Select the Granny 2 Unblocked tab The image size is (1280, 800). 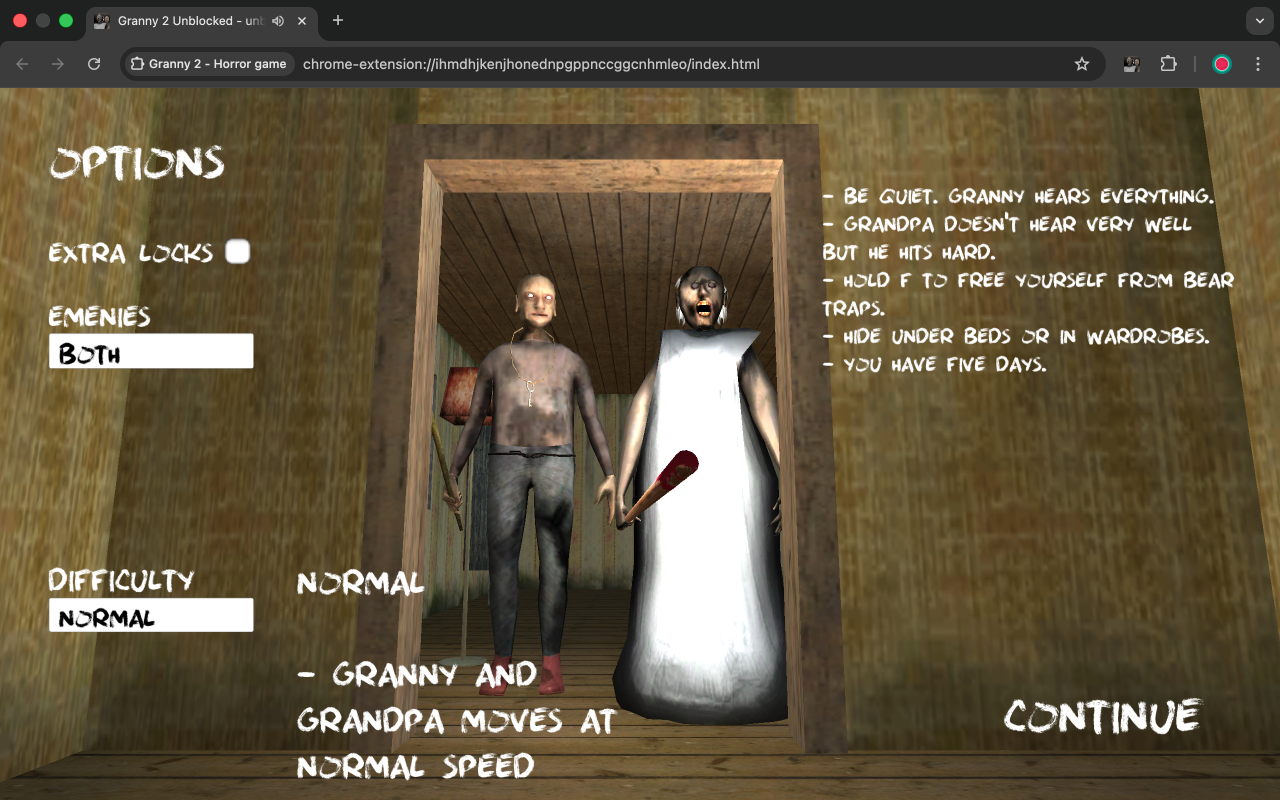tap(201, 20)
